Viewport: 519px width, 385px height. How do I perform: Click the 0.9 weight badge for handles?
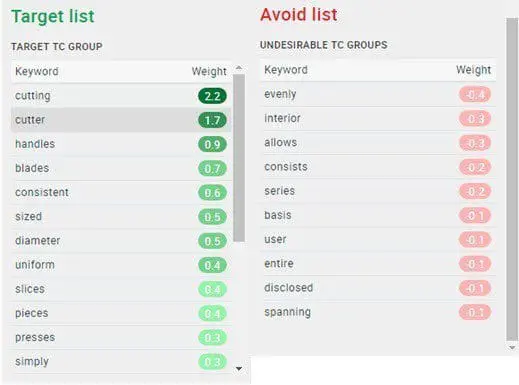point(212,144)
